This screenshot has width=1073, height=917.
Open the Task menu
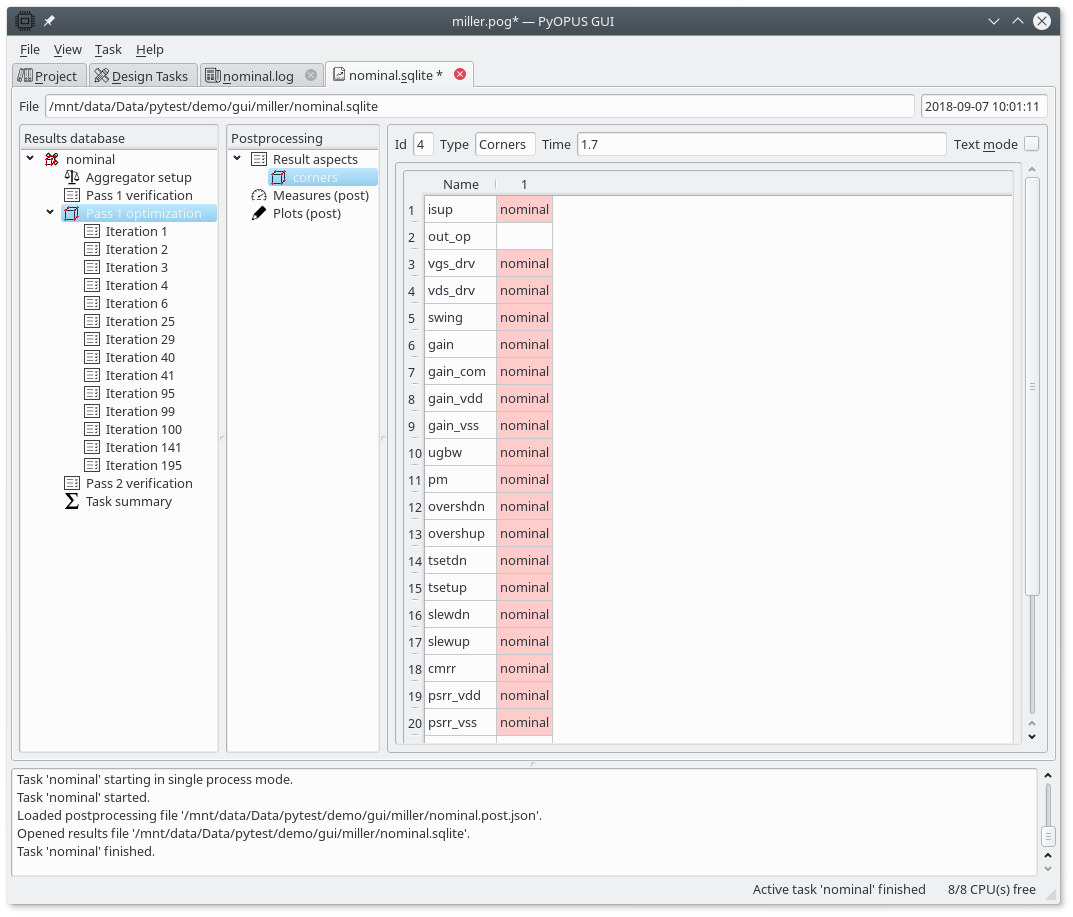pos(108,49)
